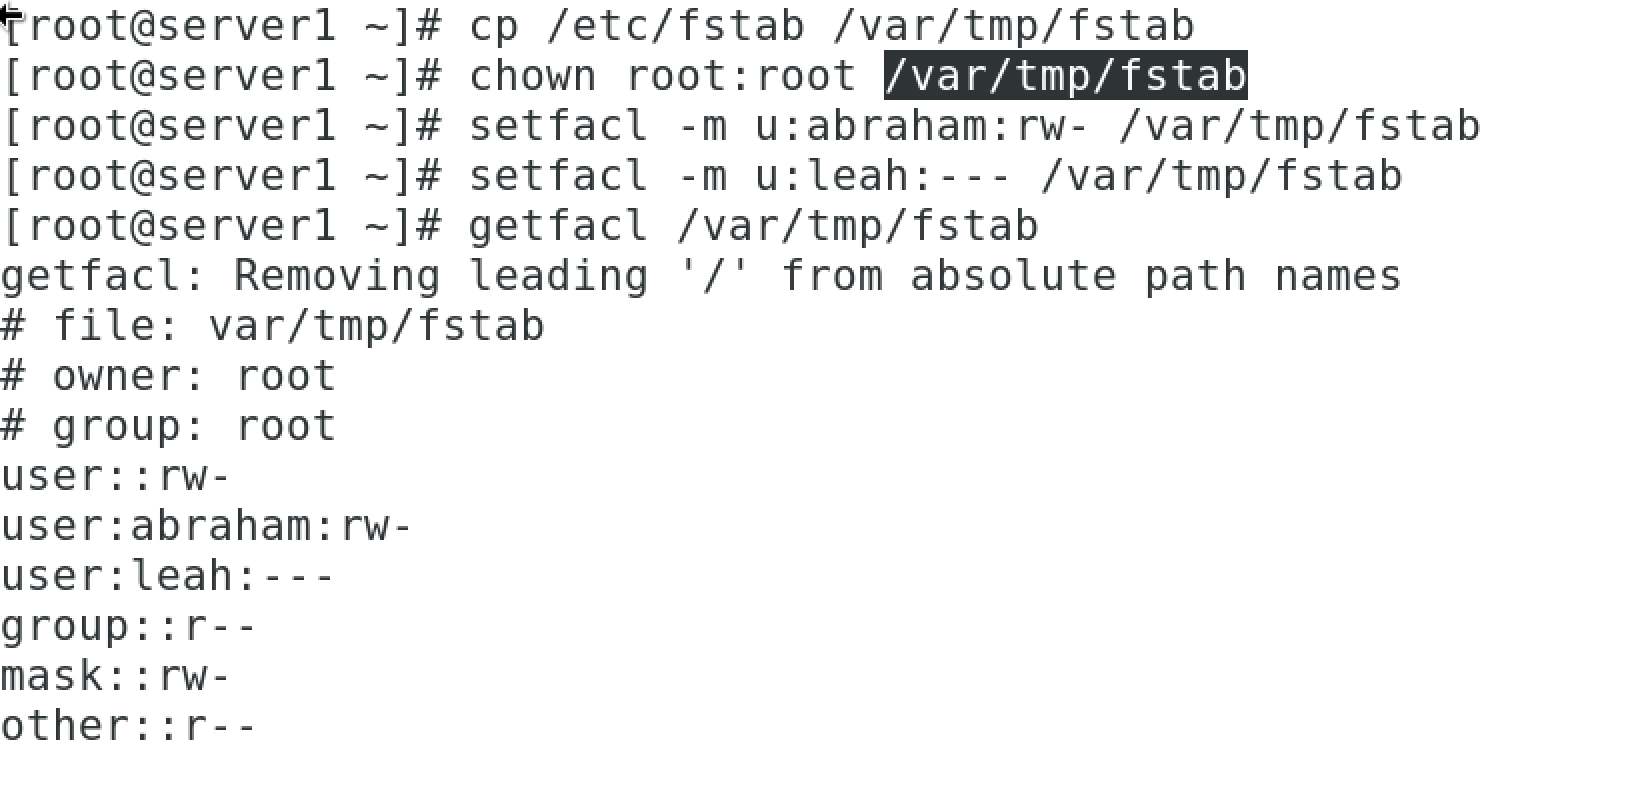Click the '# group: root' output line
The height and width of the screenshot is (788, 1626).
pyautogui.click(x=168, y=426)
